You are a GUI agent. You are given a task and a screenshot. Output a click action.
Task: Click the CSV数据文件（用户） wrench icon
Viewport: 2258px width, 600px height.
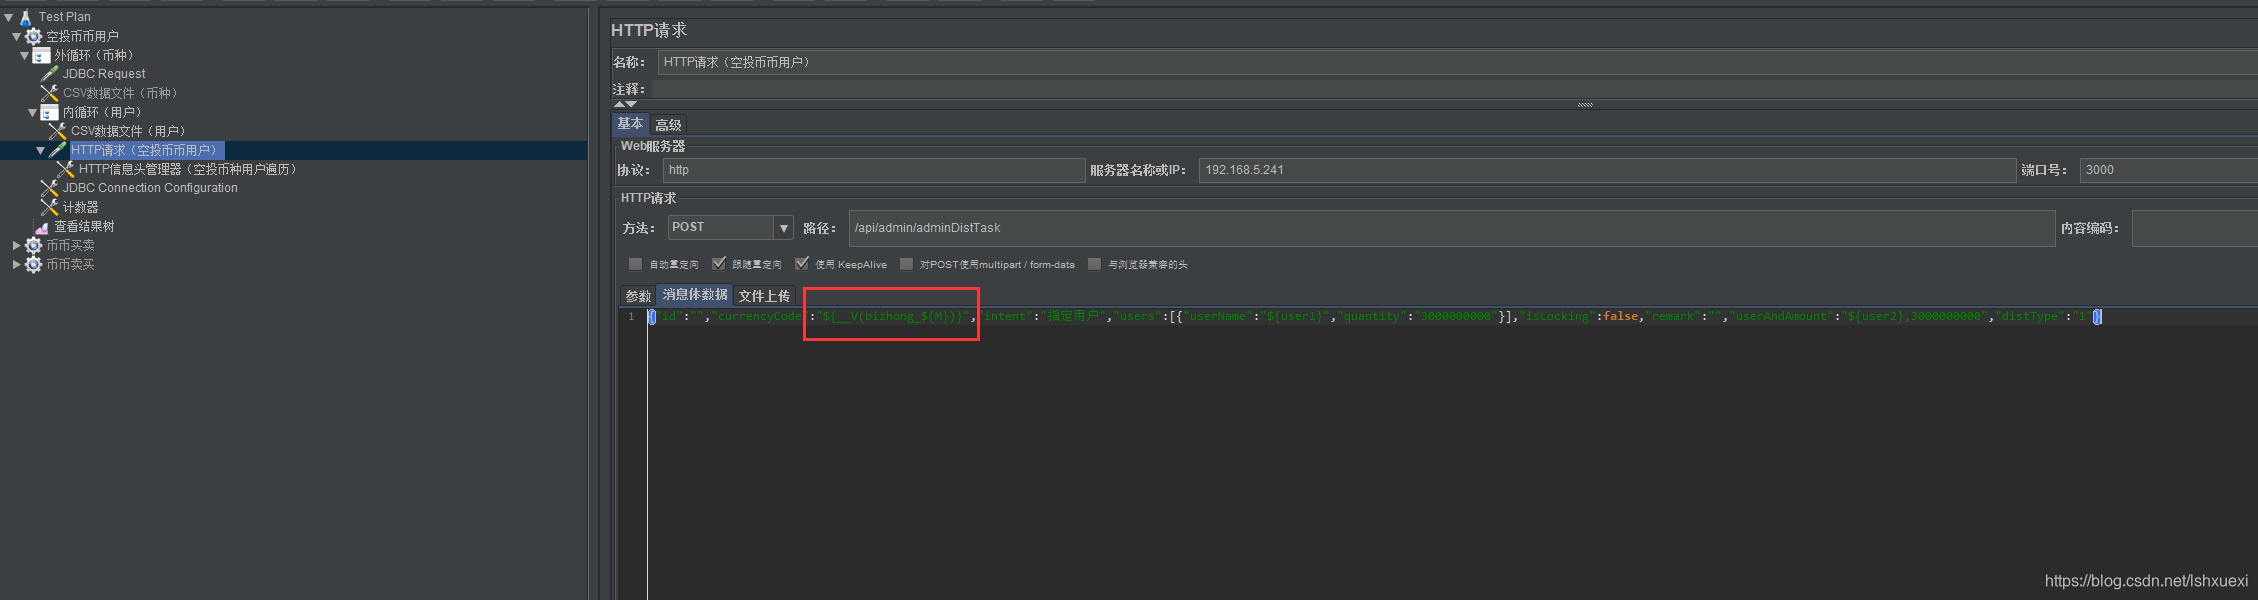(x=58, y=131)
